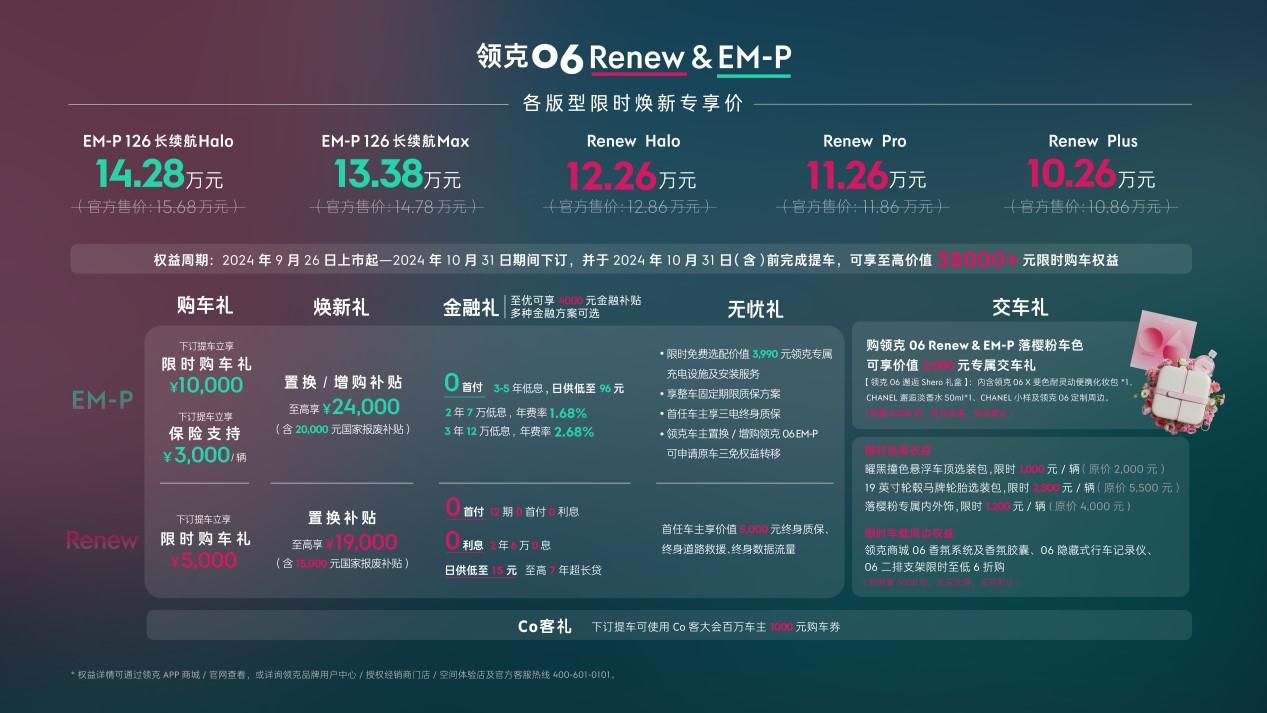This screenshot has width=1267, height=713.
Task: Click the Co客礼 banner
Action: (x=669, y=626)
